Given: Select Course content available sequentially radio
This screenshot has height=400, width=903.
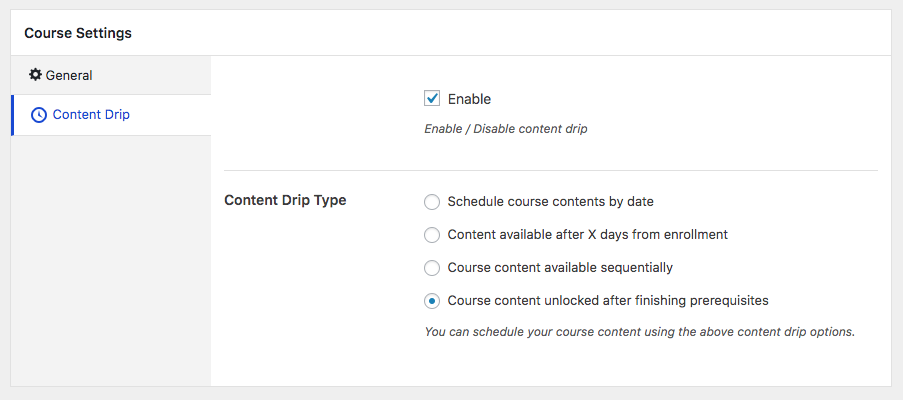Looking at the screenshot, I should click(432, 268).
